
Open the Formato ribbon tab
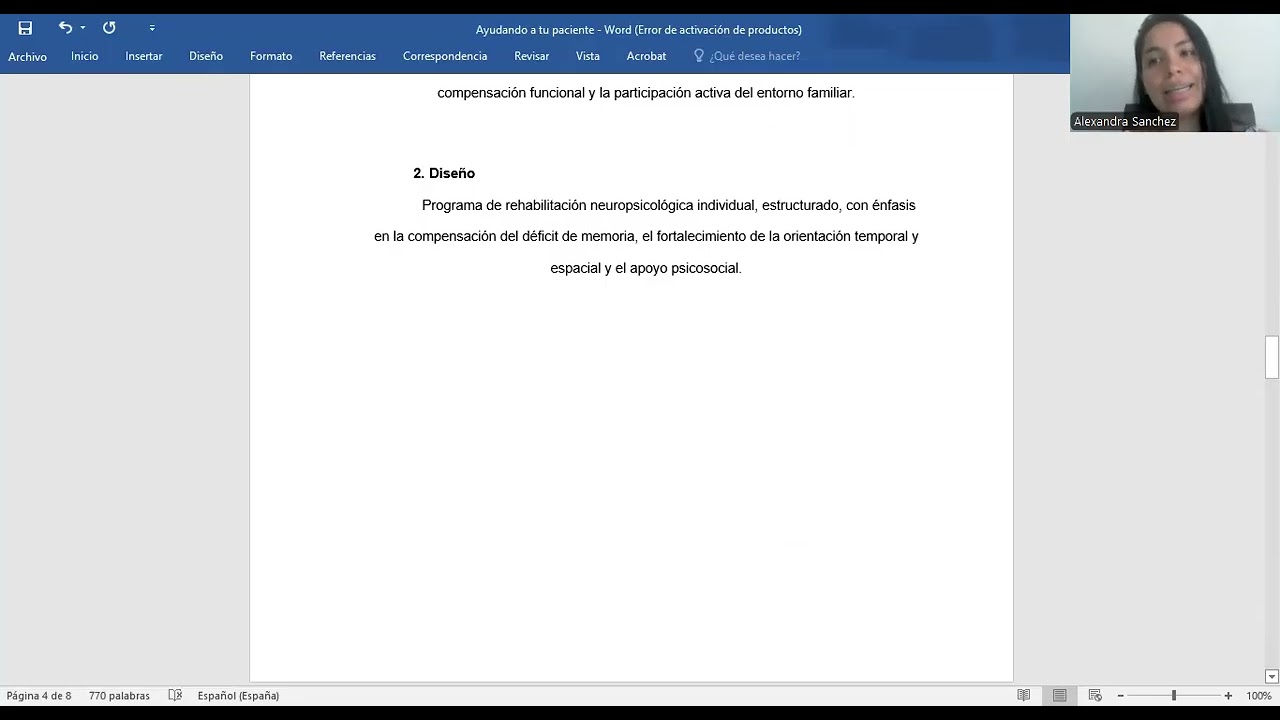tap(271, 56)
